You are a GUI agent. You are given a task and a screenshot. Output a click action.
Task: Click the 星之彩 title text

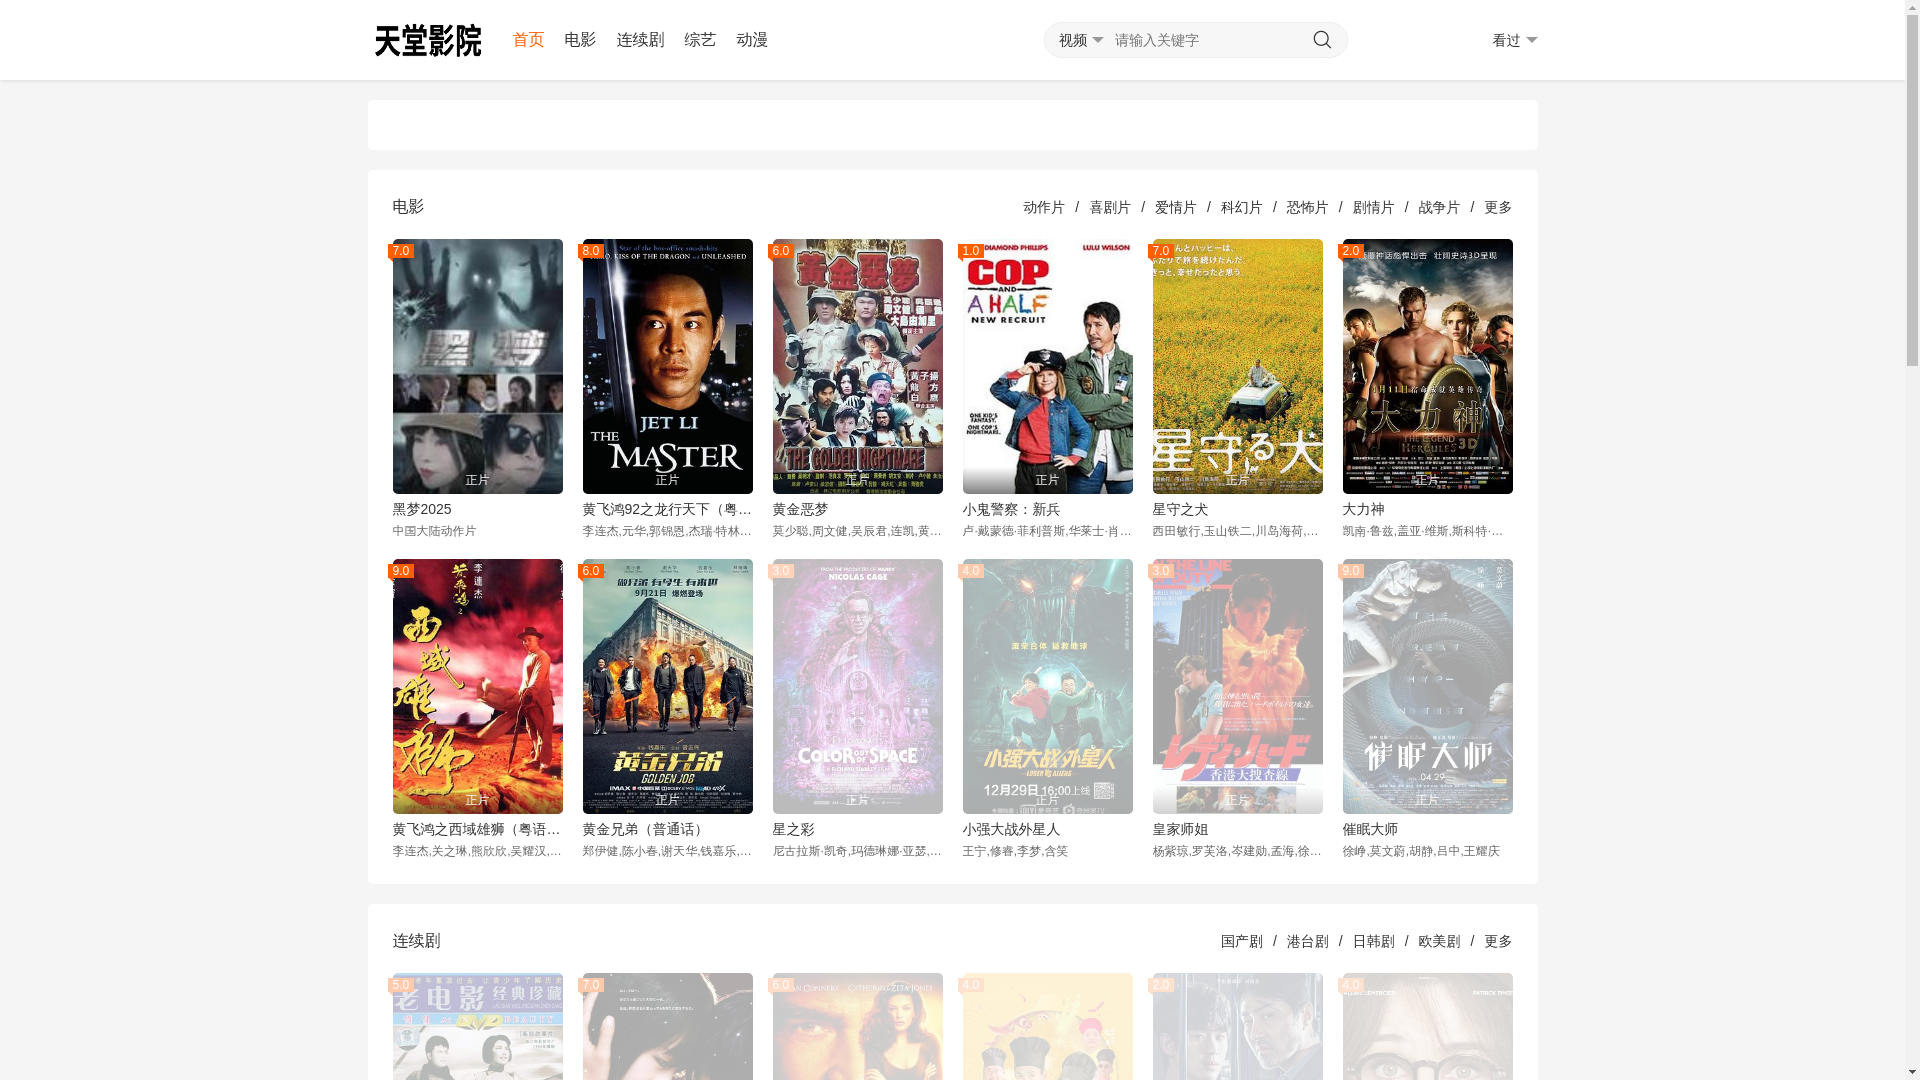(793, 830)
